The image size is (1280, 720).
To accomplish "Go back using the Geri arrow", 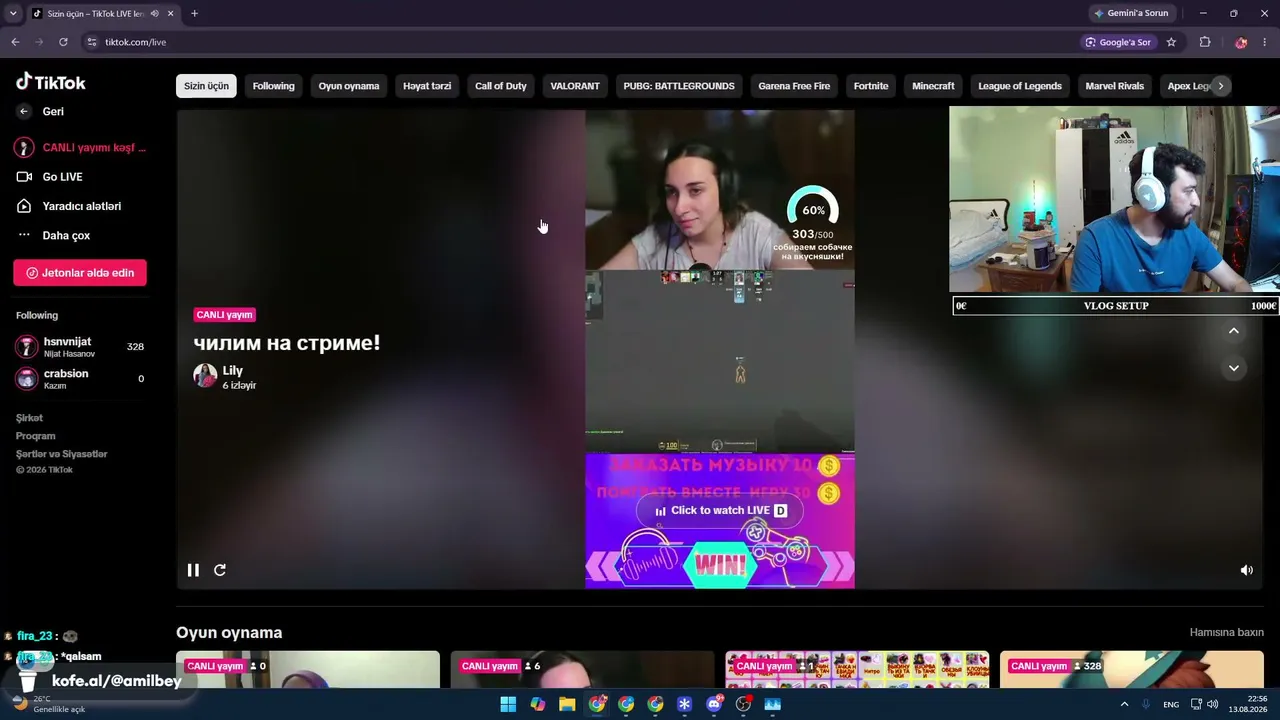I will (x=24, y=111).
